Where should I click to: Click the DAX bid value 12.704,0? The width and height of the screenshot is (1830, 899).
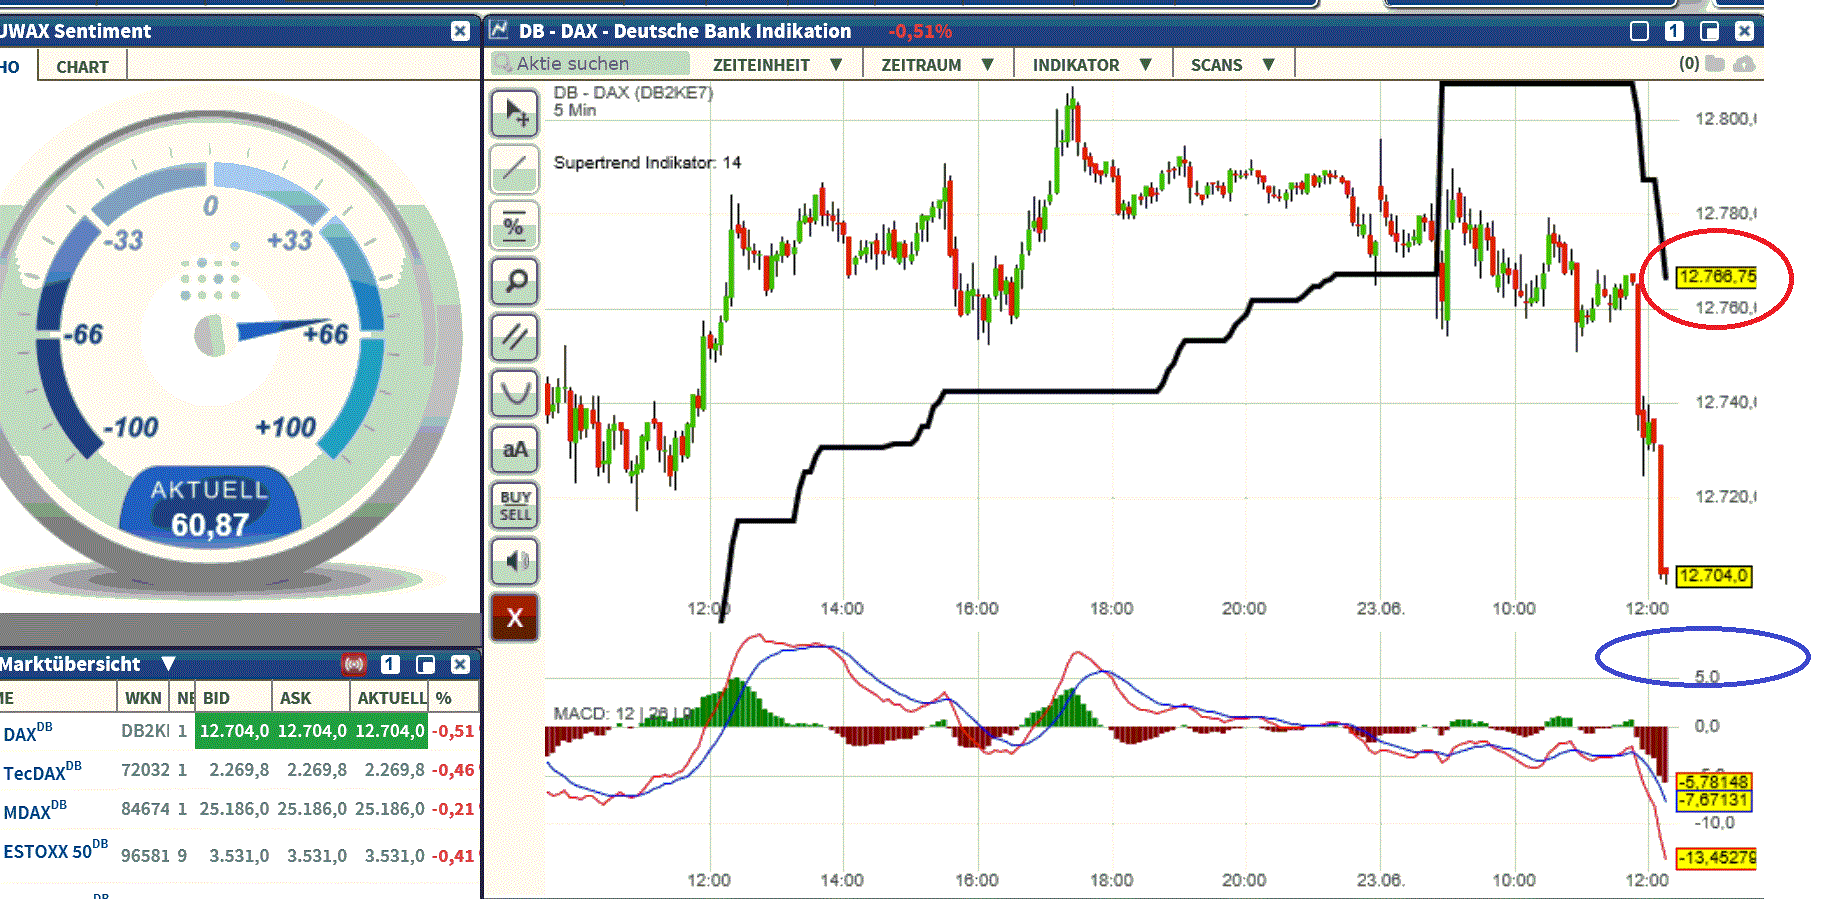click(234, 731)
